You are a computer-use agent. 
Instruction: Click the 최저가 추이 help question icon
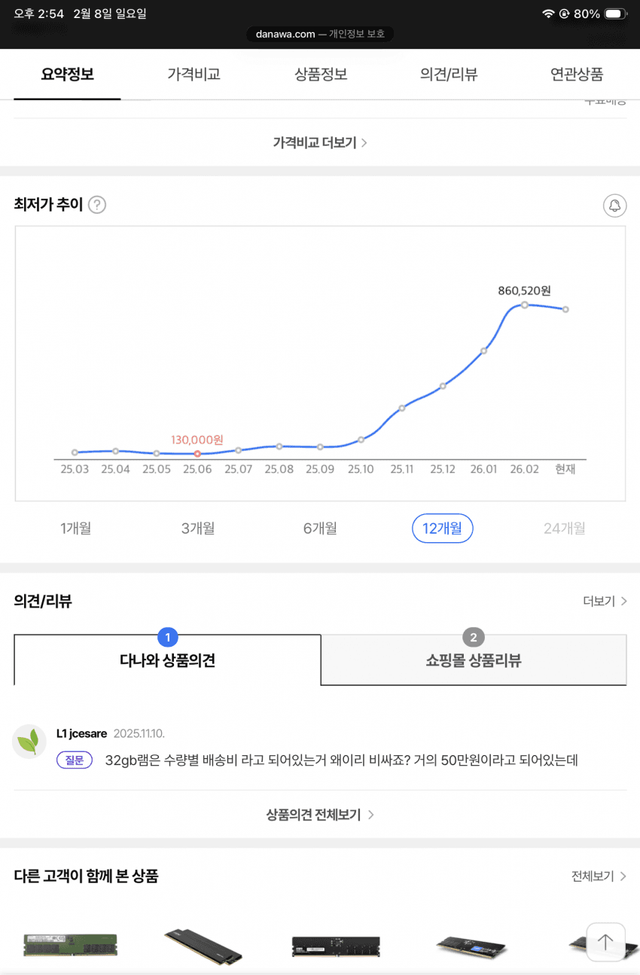coord(97,205)
